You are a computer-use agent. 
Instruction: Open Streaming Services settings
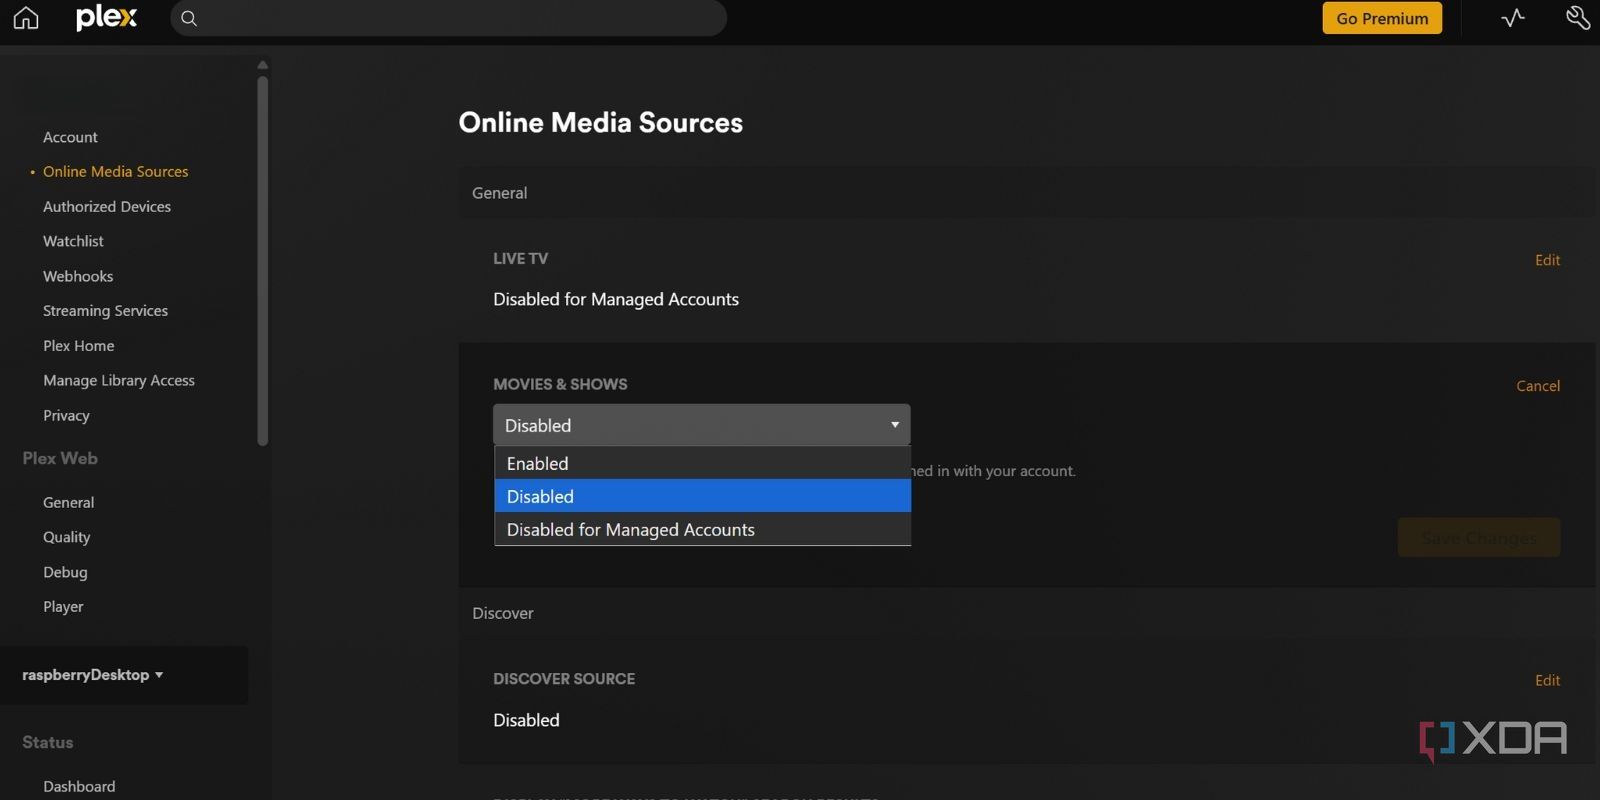[x=105, y=311]
